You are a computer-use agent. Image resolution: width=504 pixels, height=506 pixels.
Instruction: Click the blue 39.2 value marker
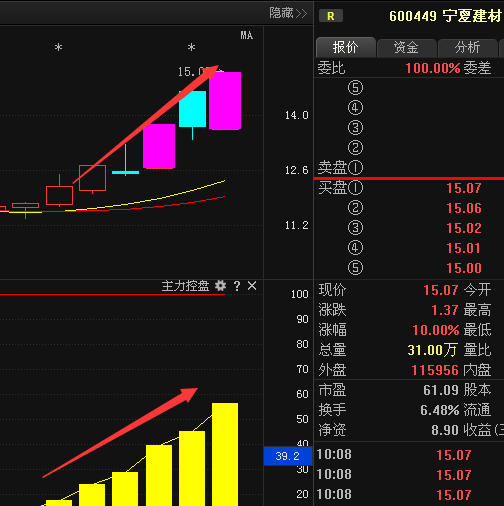tap(288, 456)
